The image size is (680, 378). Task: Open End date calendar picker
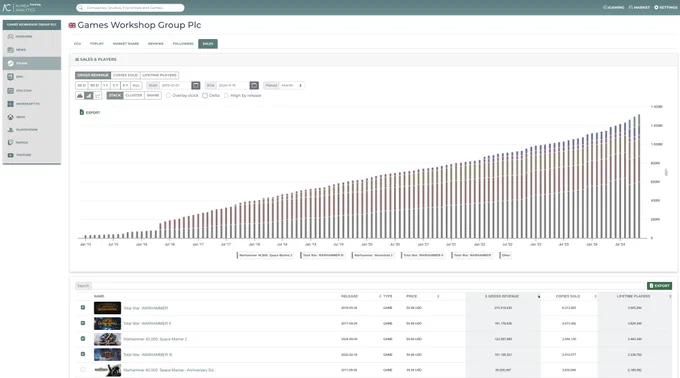(x=254, y=85)
